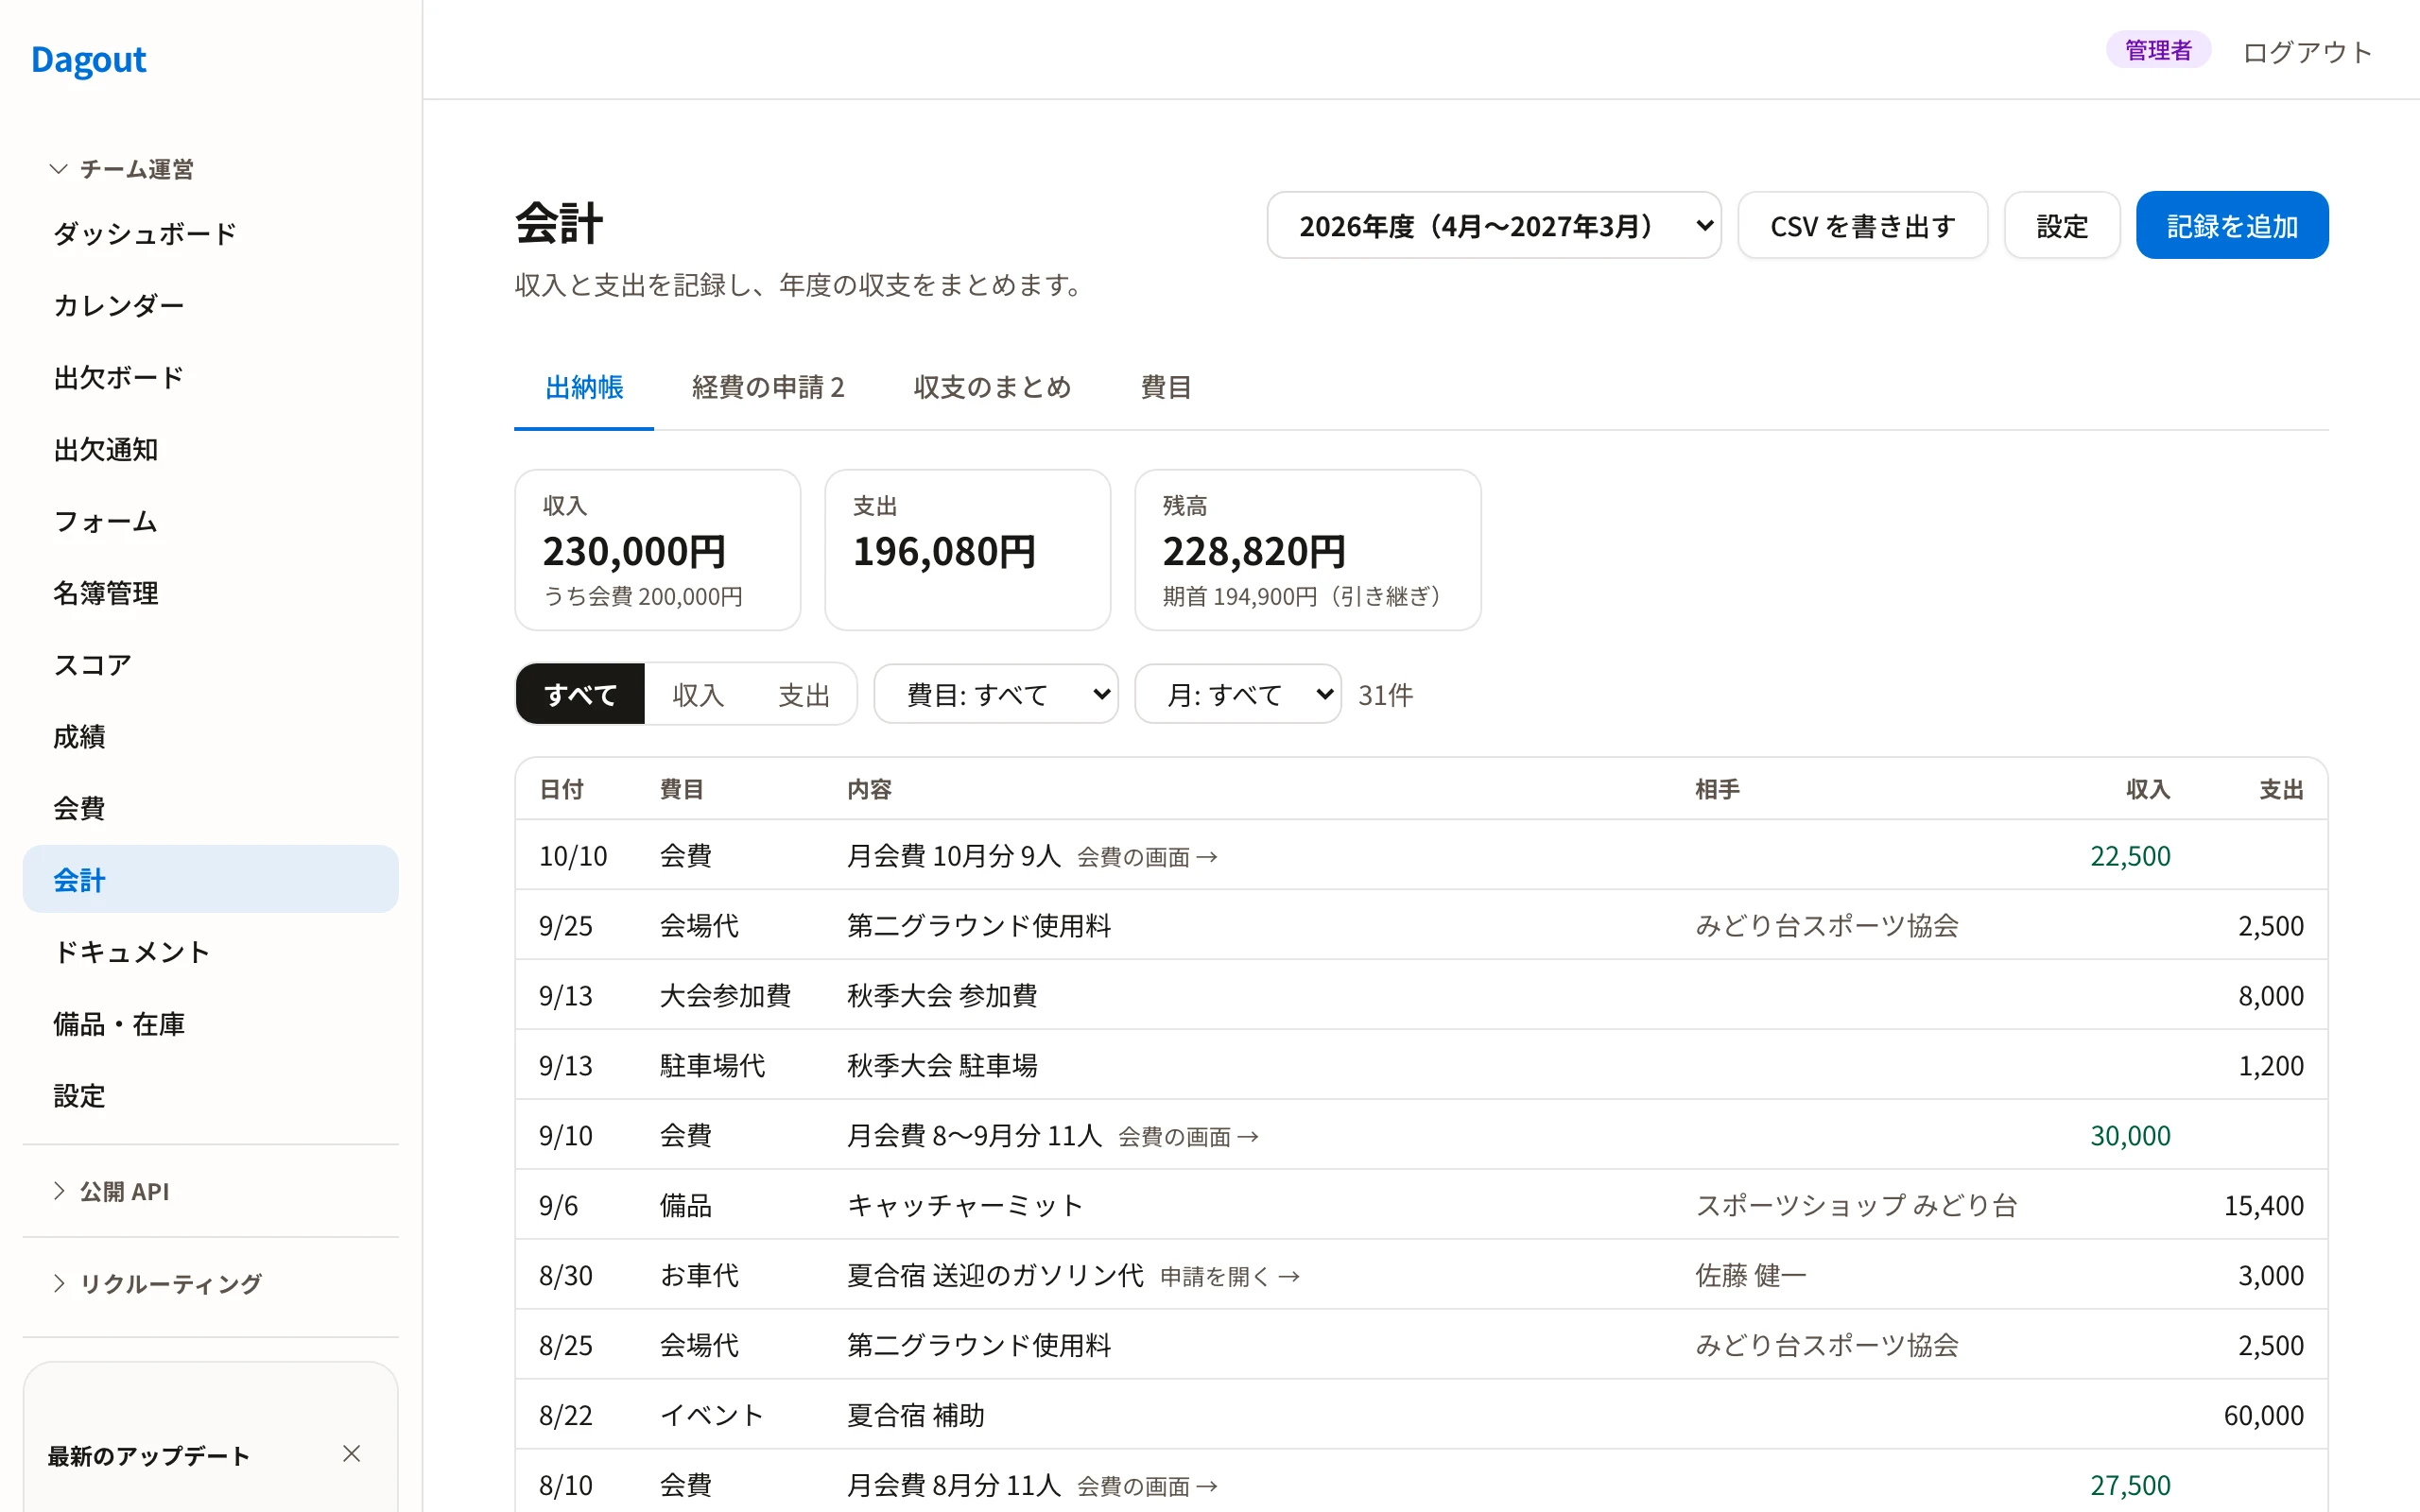Switch to the 出納帳 tab

click(584, 388)
